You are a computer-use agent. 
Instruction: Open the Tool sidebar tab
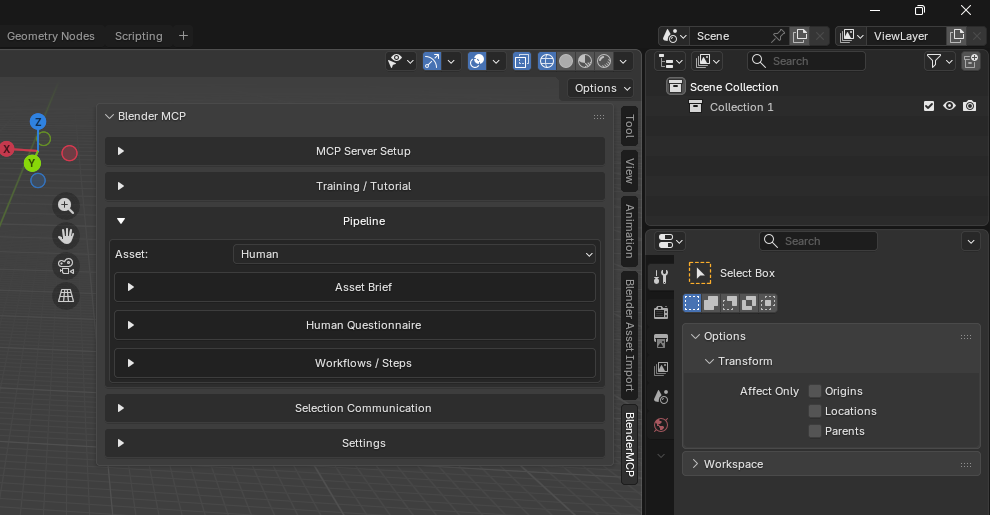[629, 126]
